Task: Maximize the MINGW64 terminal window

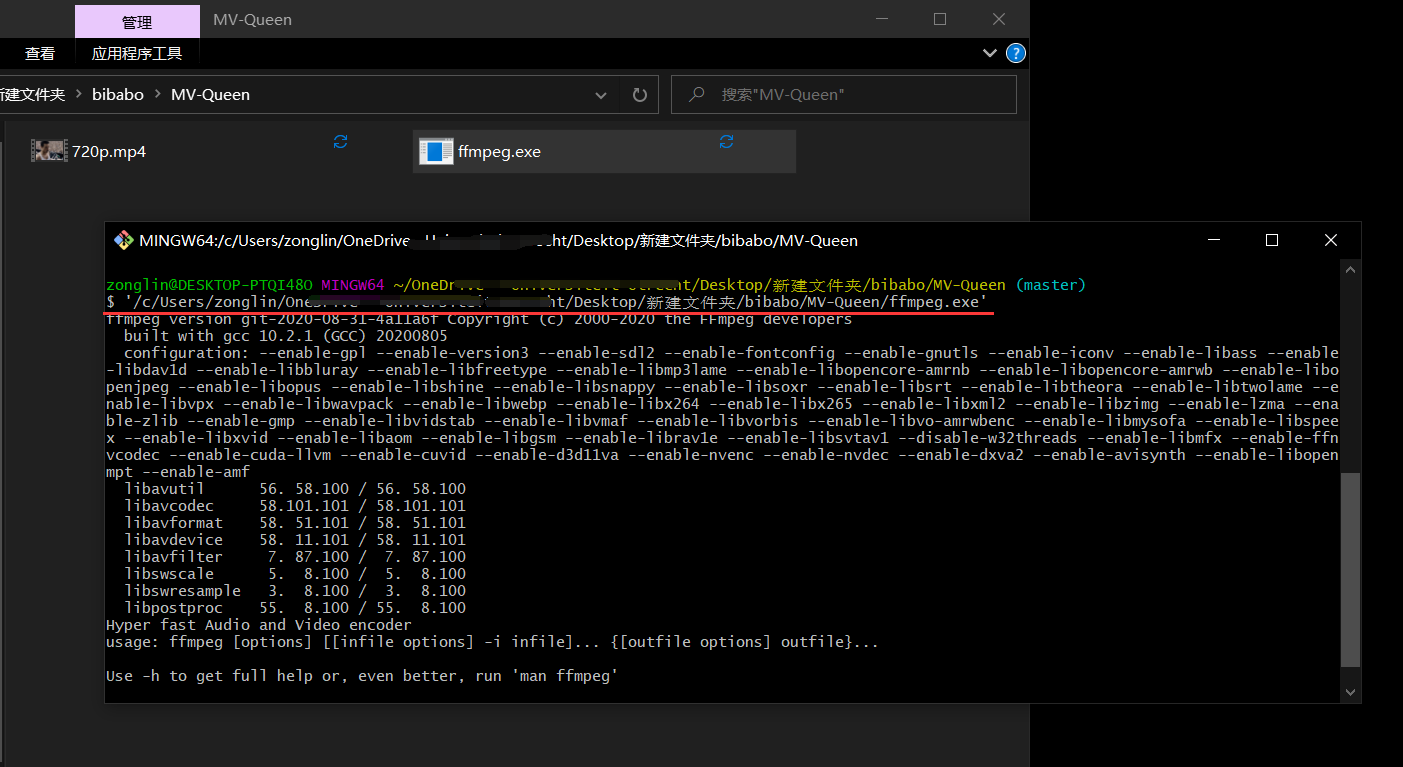Action: [x=1272, y=240]
